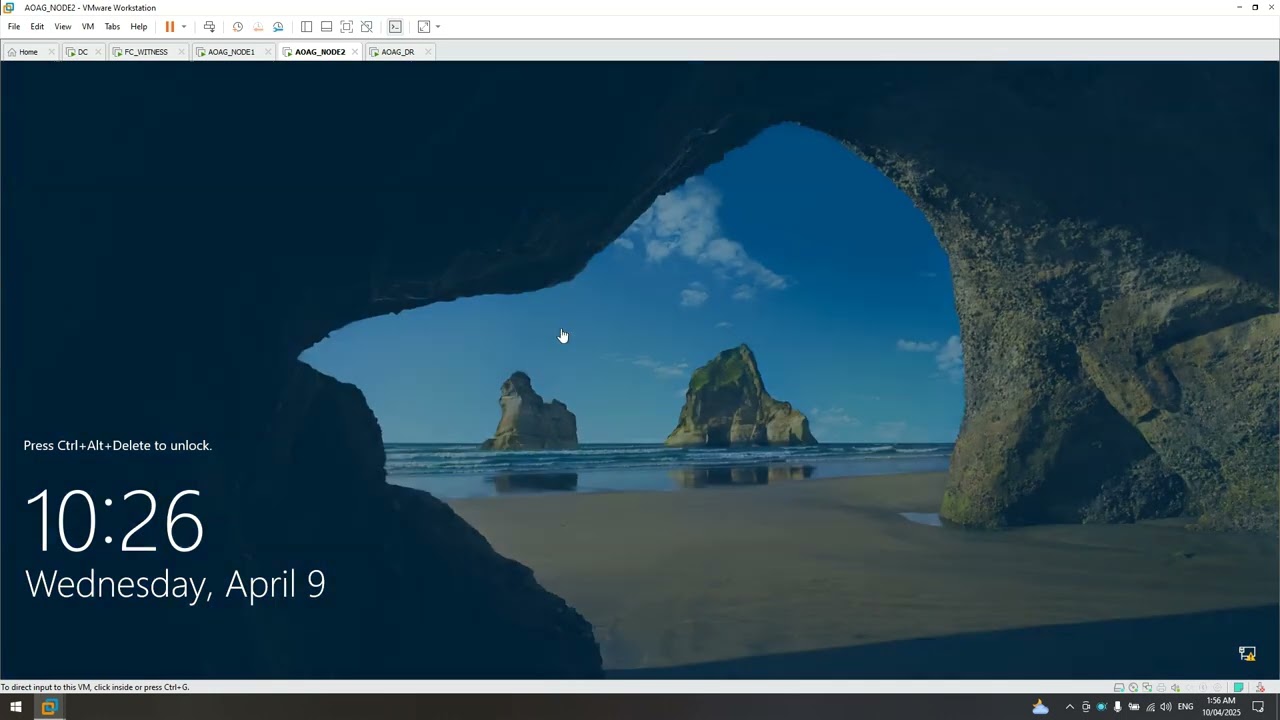Switch to the DC tab

(x=82, y=52)
